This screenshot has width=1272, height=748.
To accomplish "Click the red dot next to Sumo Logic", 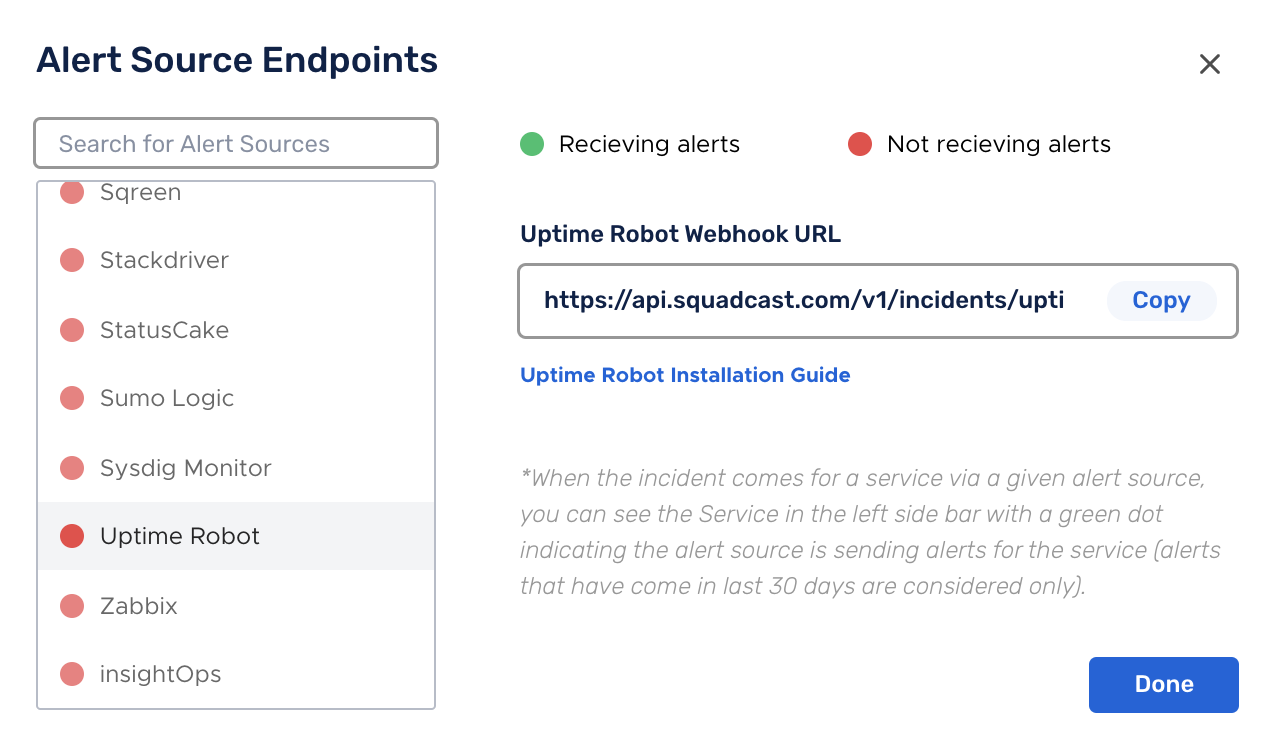I will [72, 398].
